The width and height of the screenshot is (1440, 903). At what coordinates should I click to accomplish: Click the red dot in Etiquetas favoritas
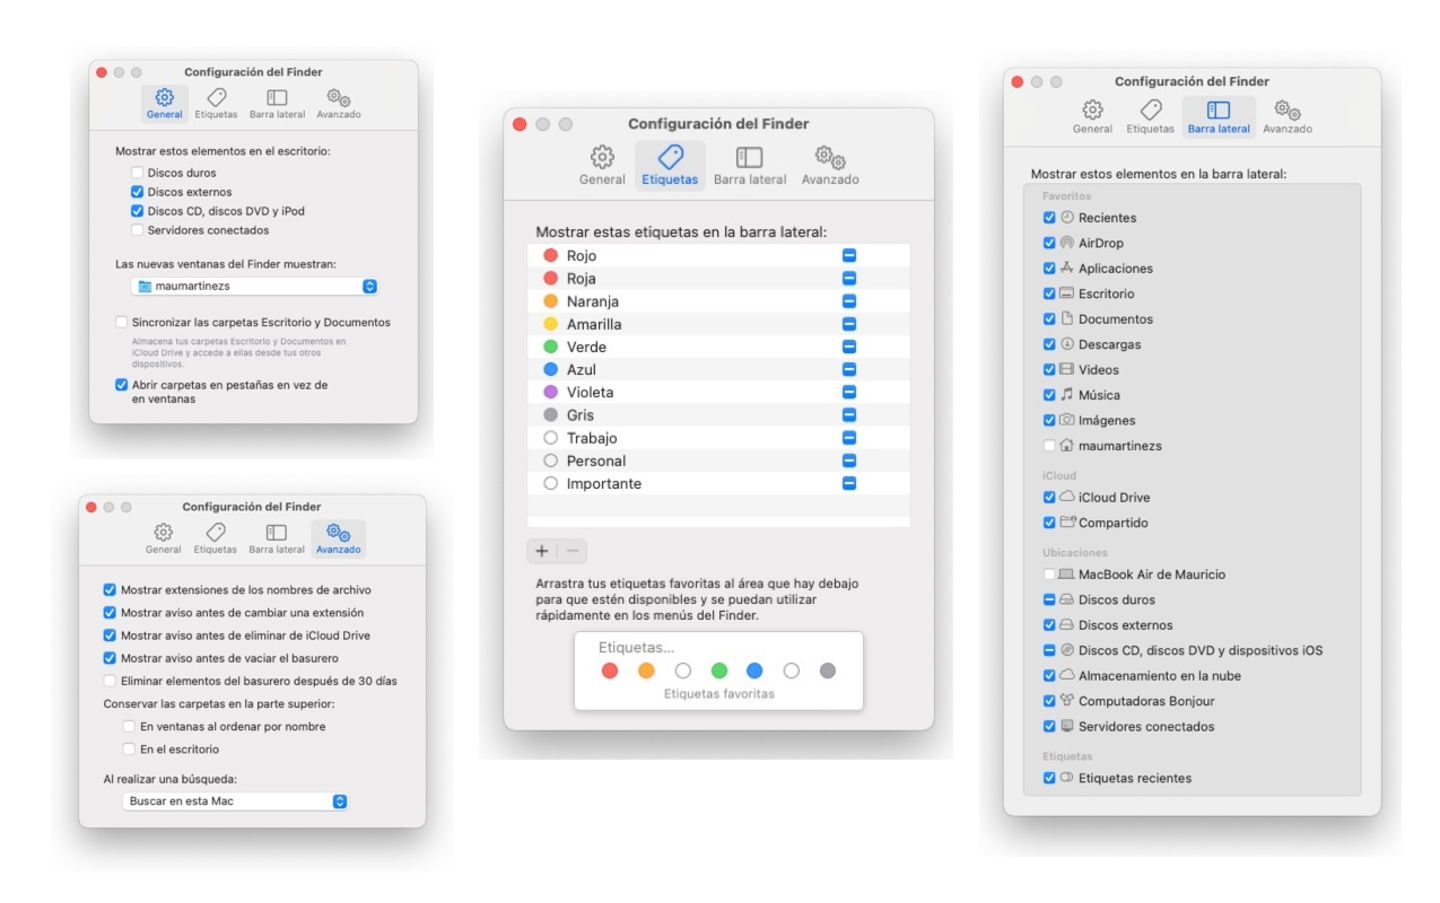[x=610, y=670]
